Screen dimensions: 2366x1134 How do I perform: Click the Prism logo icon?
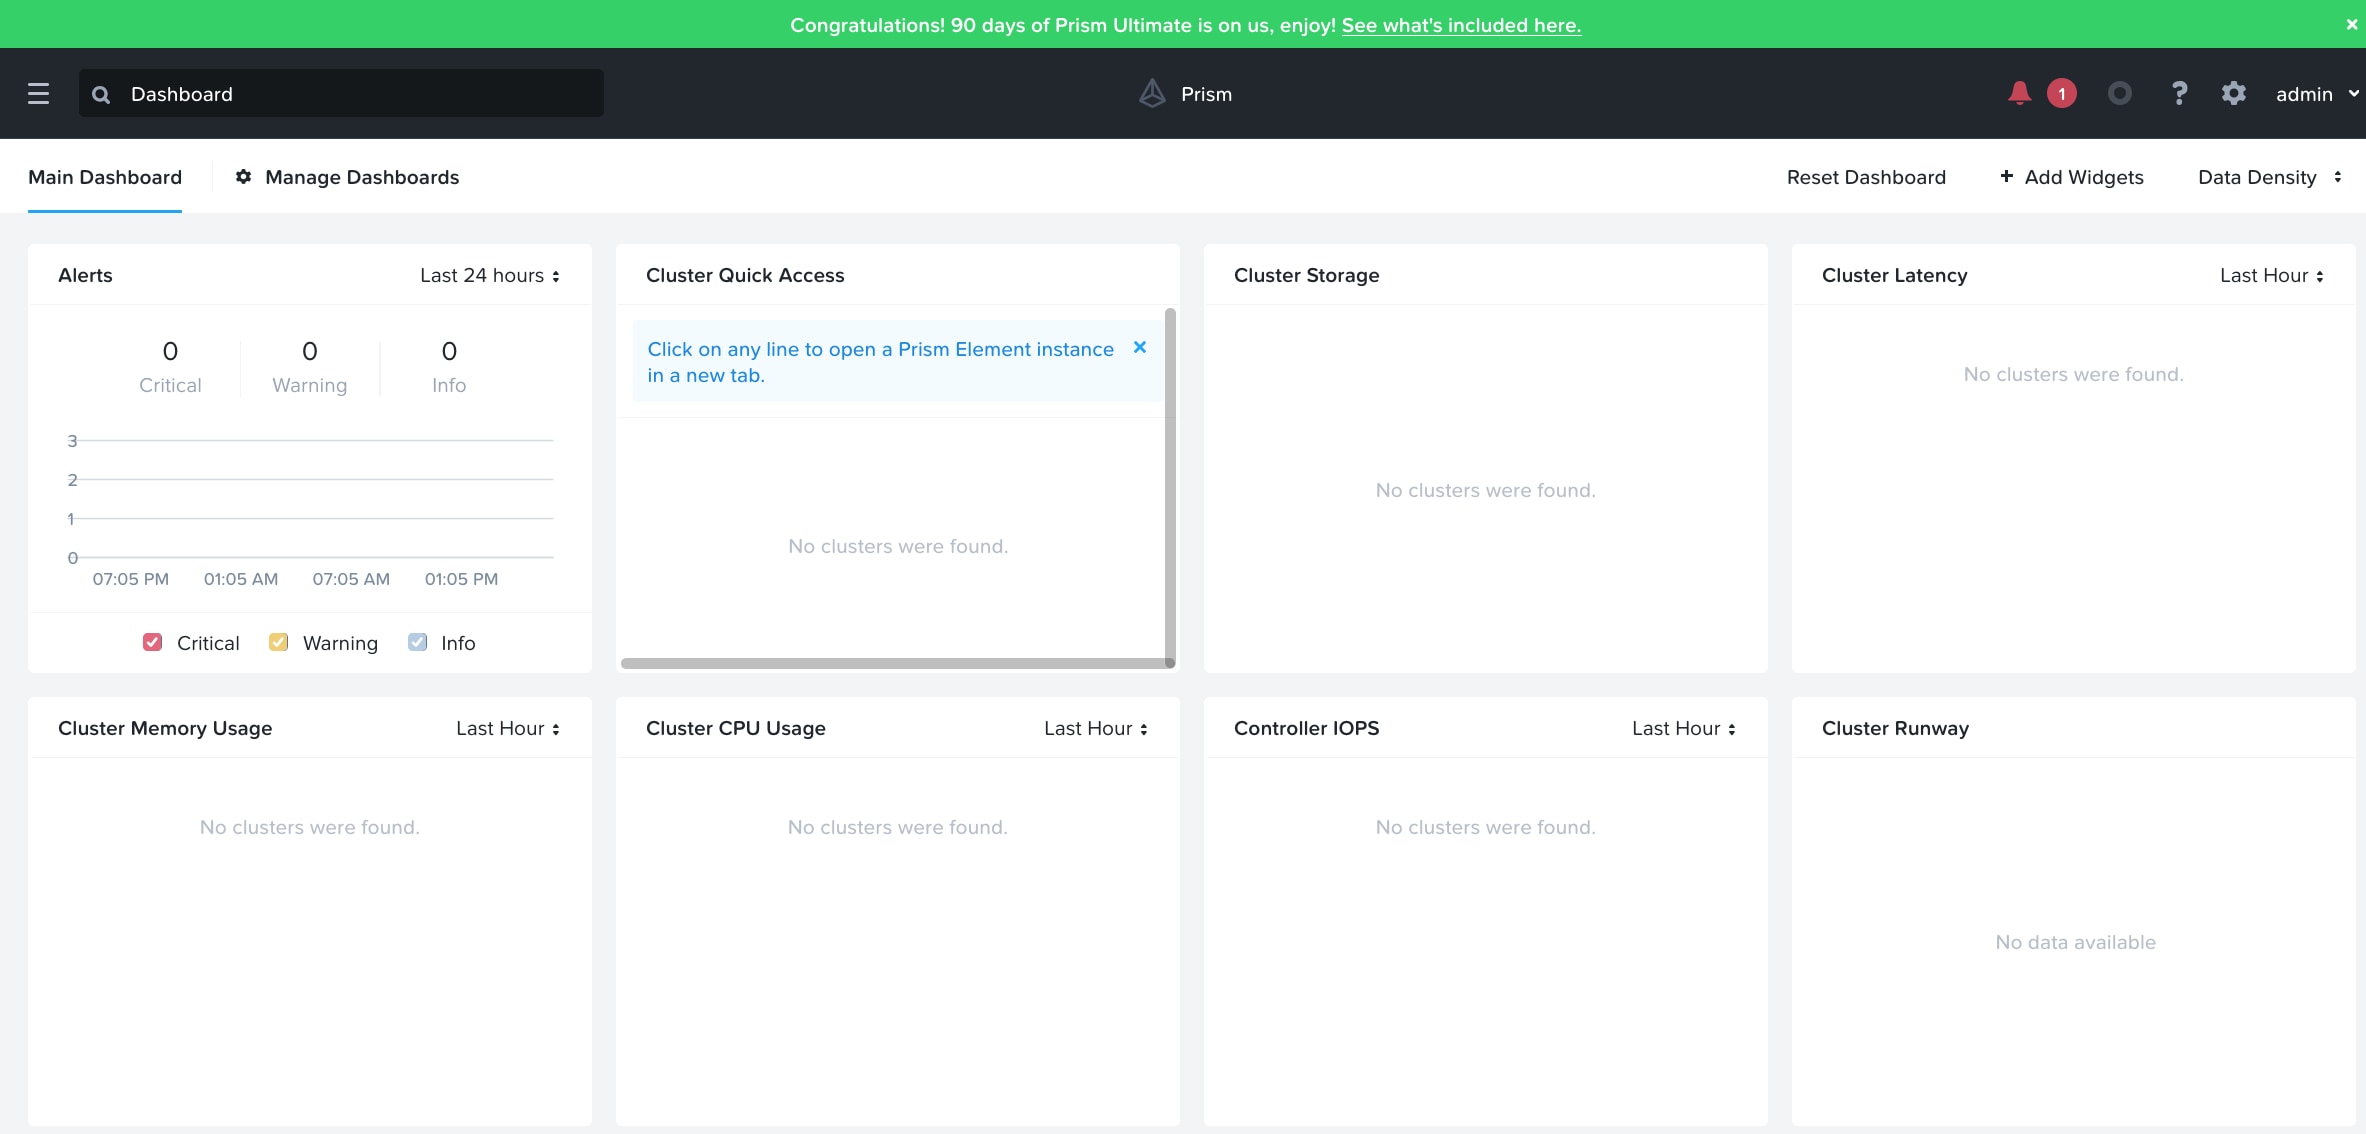1152,93
